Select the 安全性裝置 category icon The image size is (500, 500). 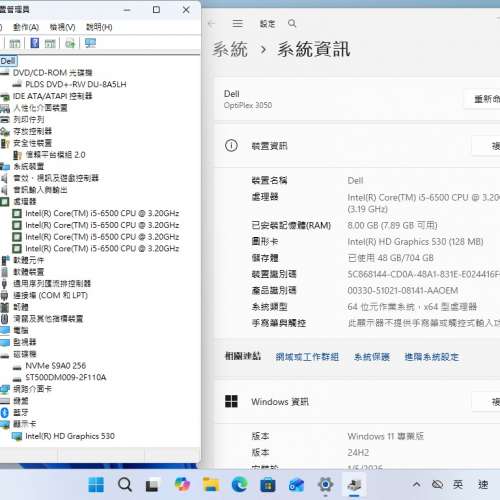[x=5, y=143]
